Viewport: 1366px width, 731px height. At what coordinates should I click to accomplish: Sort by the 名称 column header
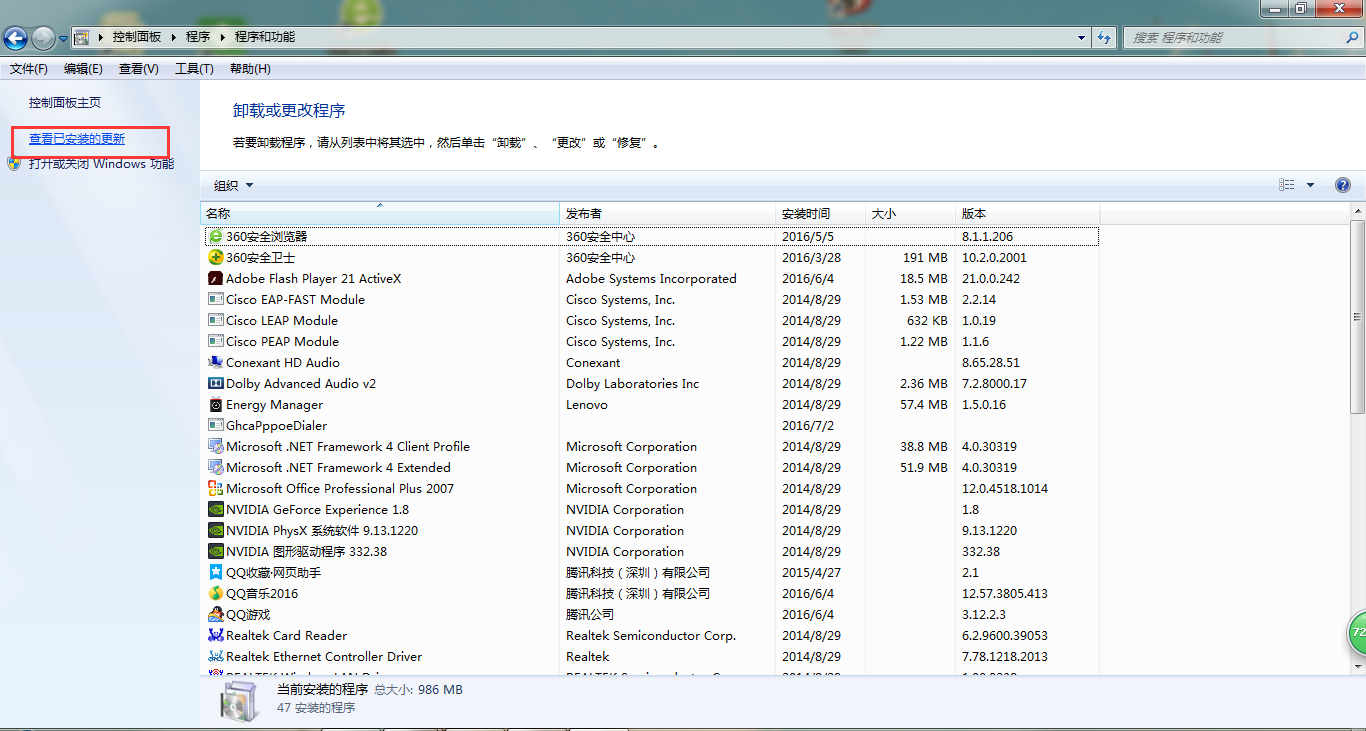pyautogui.click(x=380, y=214)
